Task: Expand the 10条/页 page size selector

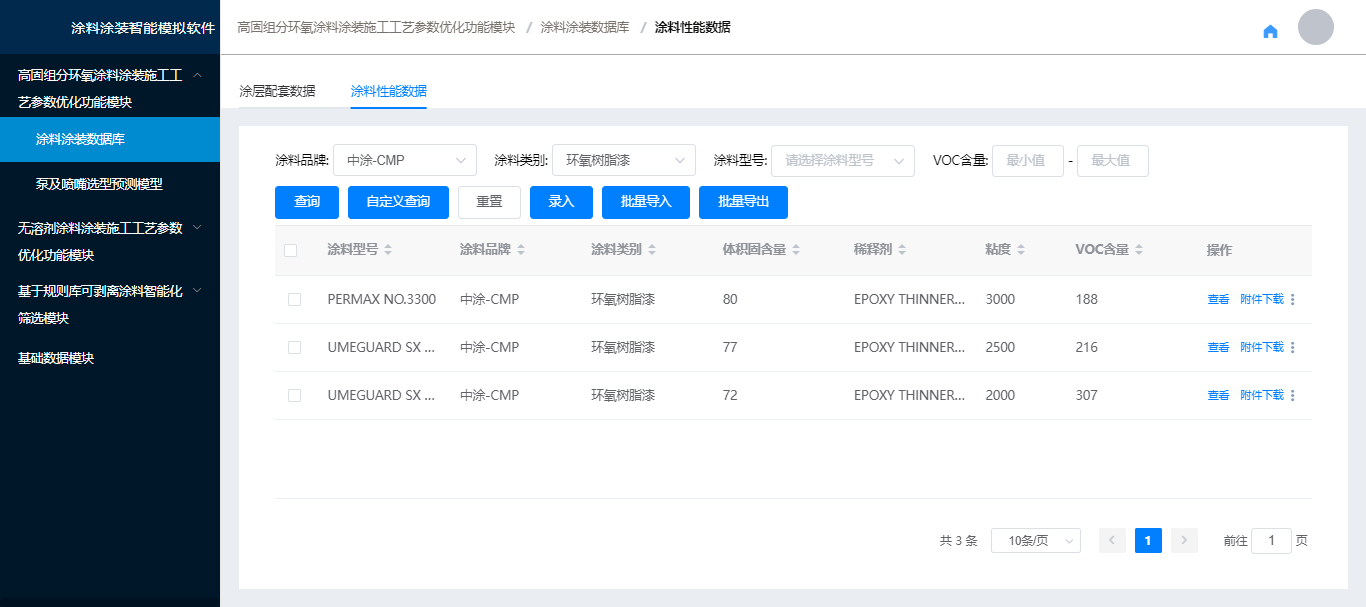Action: (x=1035, y=541)
